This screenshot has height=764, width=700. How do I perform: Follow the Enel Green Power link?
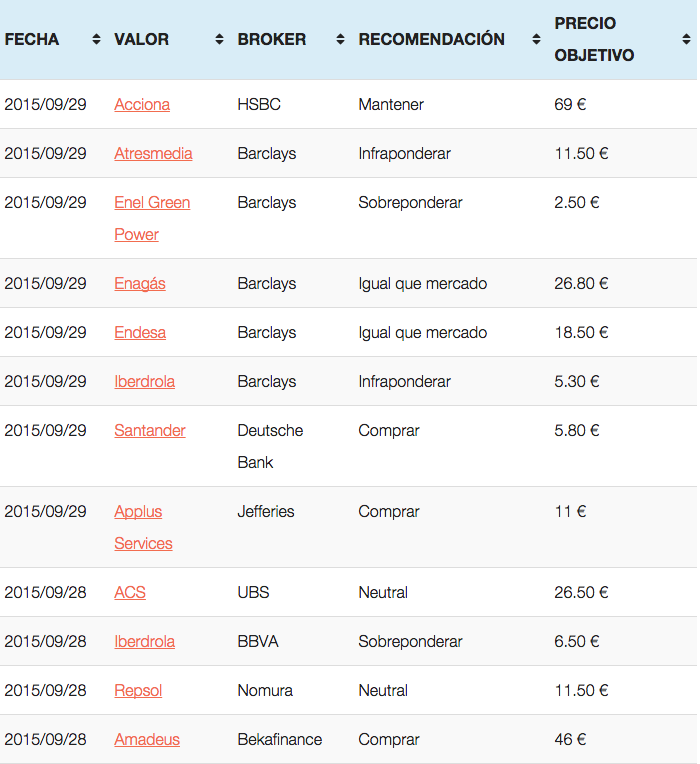click(x=152, y=218)
